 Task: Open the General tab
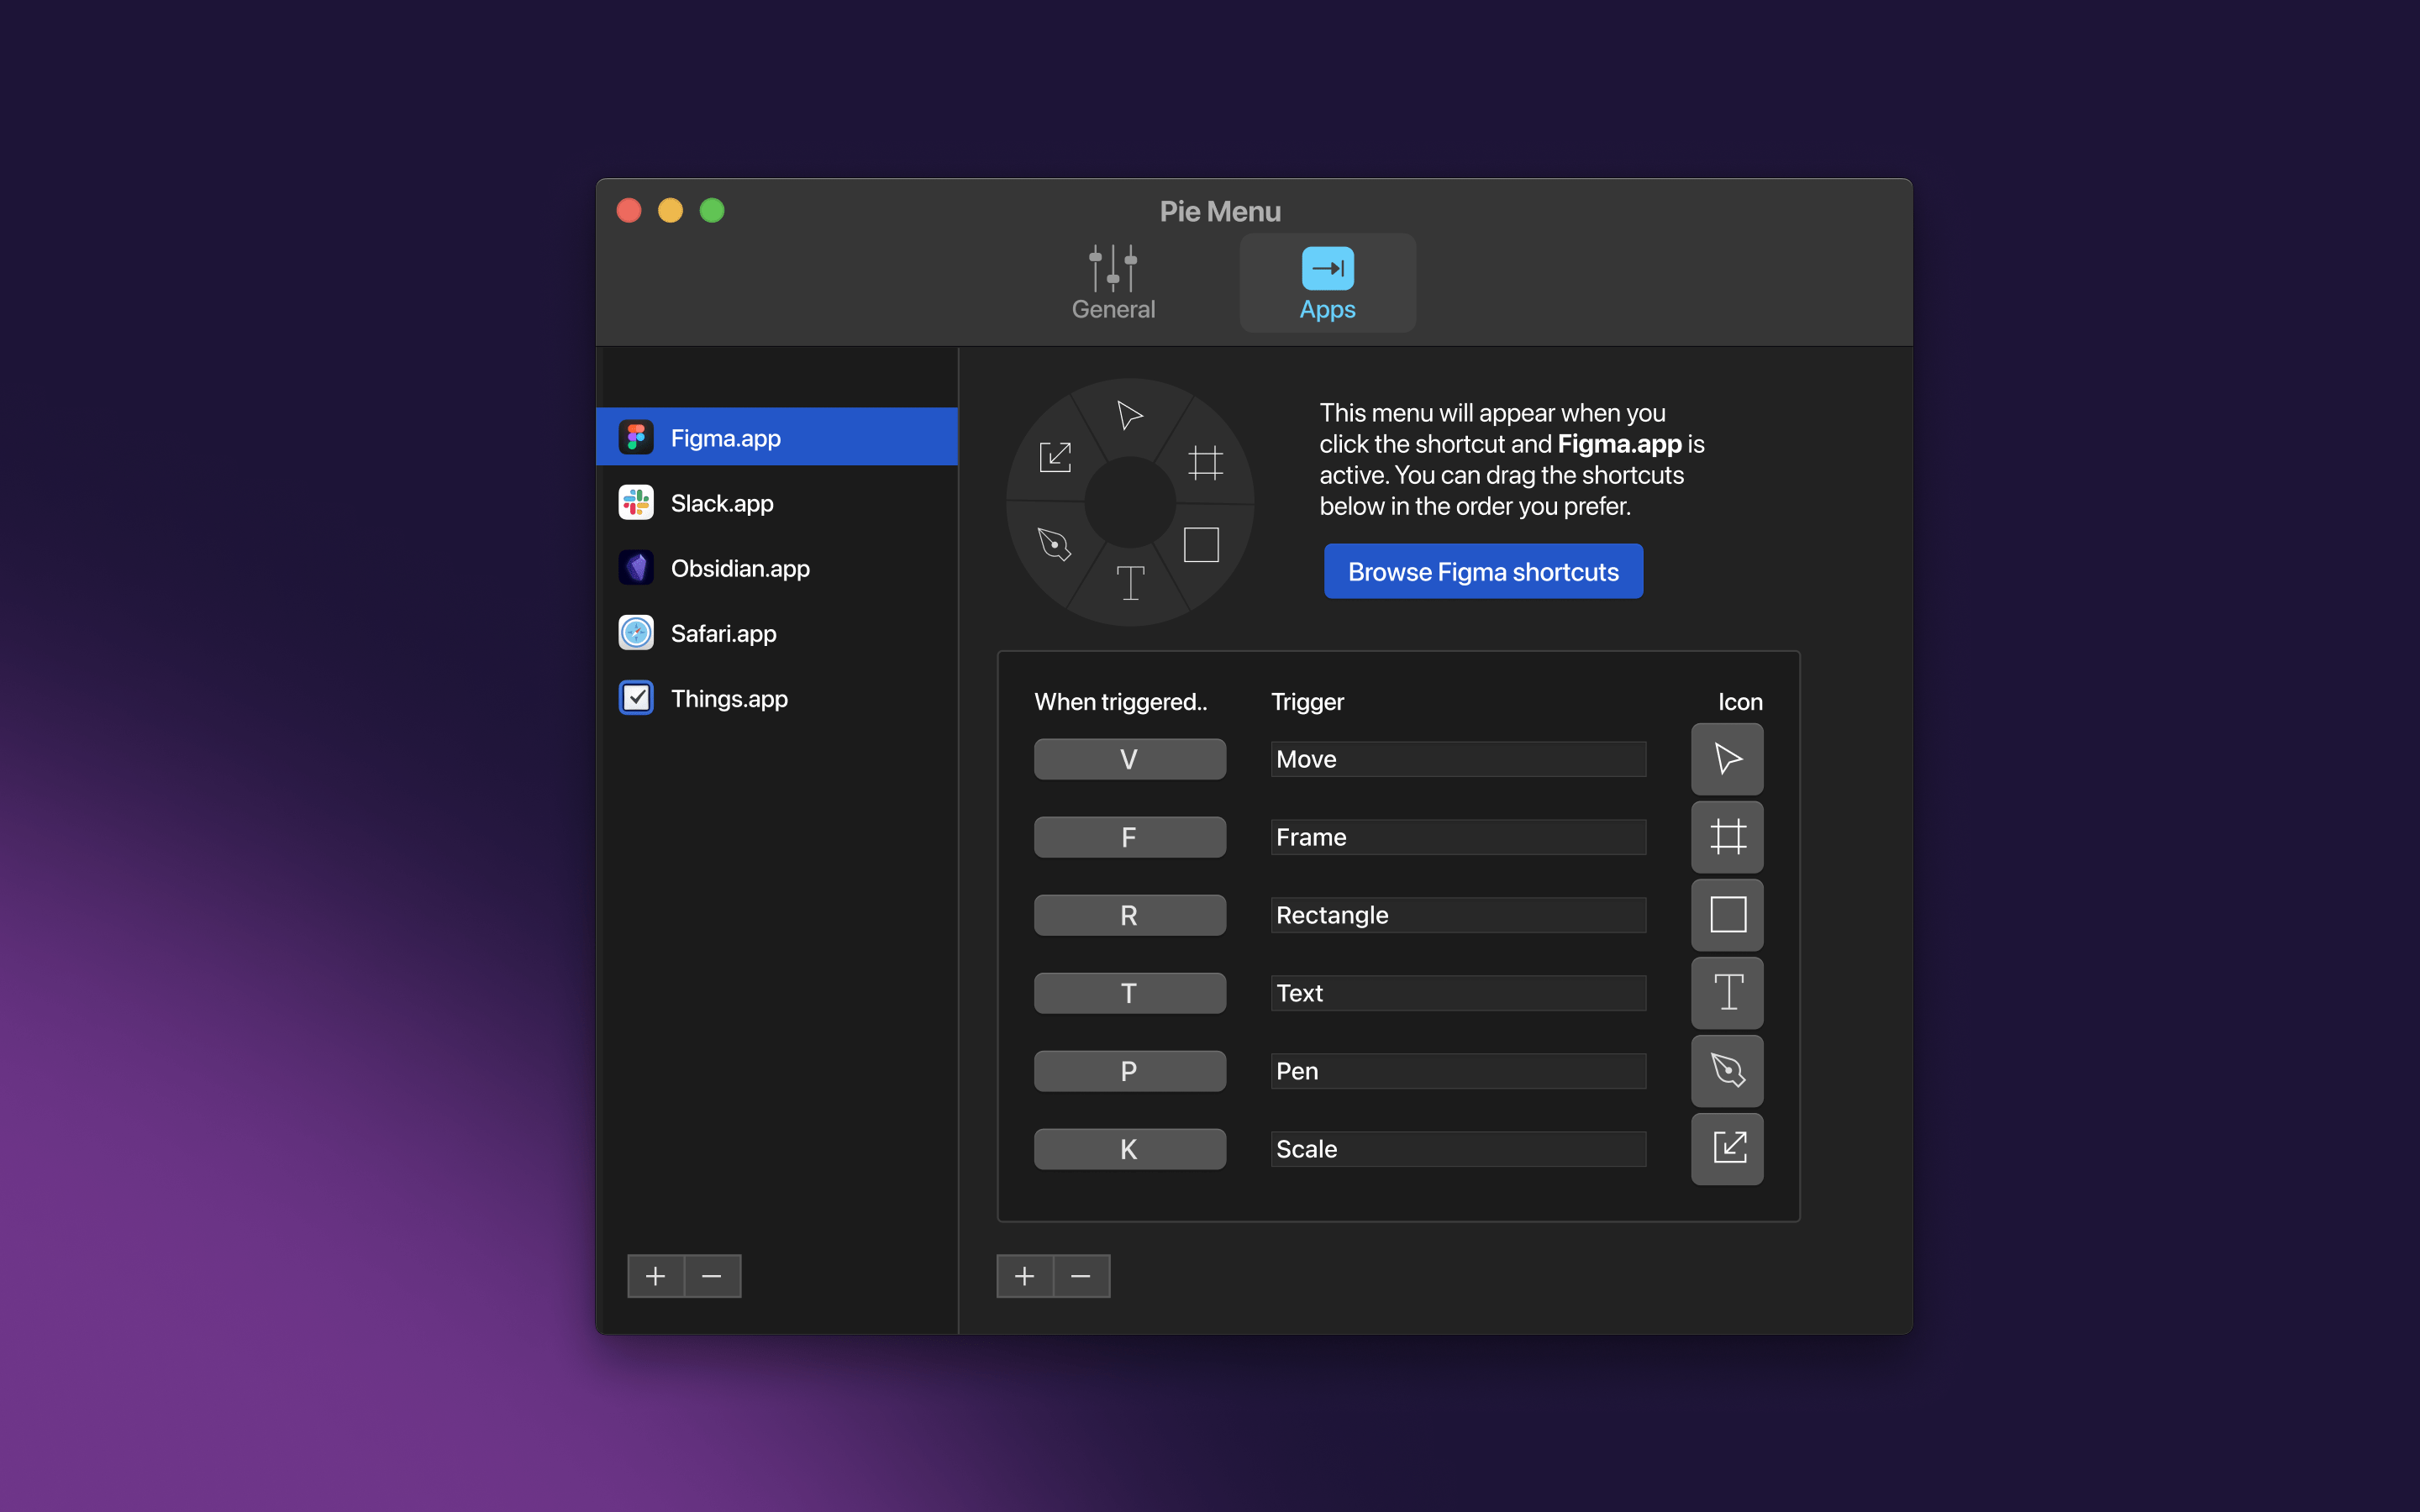[x=1113, y=284]
